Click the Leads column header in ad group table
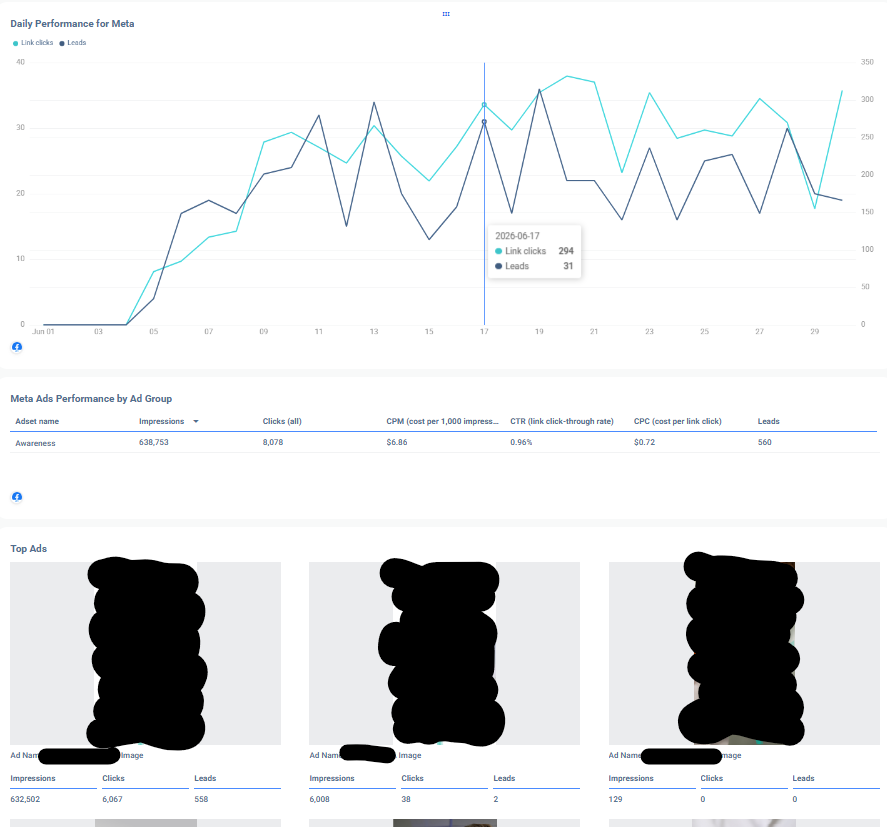Screen dimensions: 887x827 pyautogui.click(x=768, y=421)
